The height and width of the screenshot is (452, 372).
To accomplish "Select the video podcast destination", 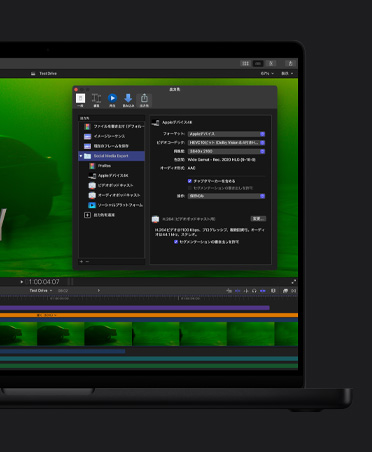I will (x=112, y=185).
